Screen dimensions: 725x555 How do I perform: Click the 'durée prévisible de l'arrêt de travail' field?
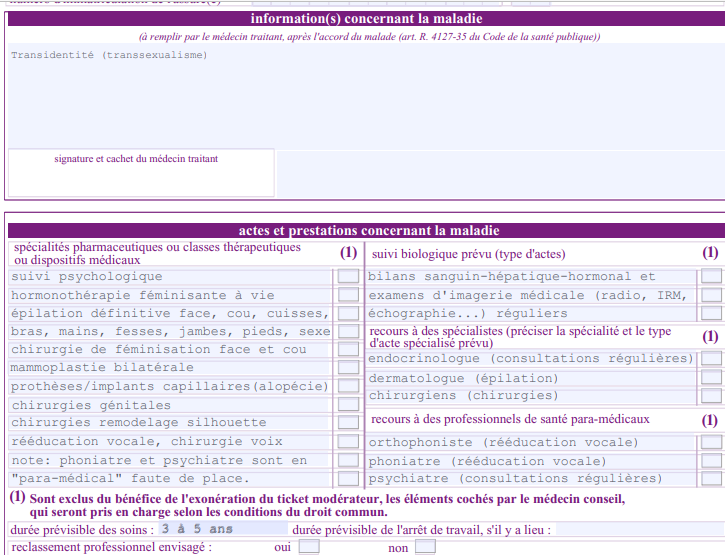(640, 529)
